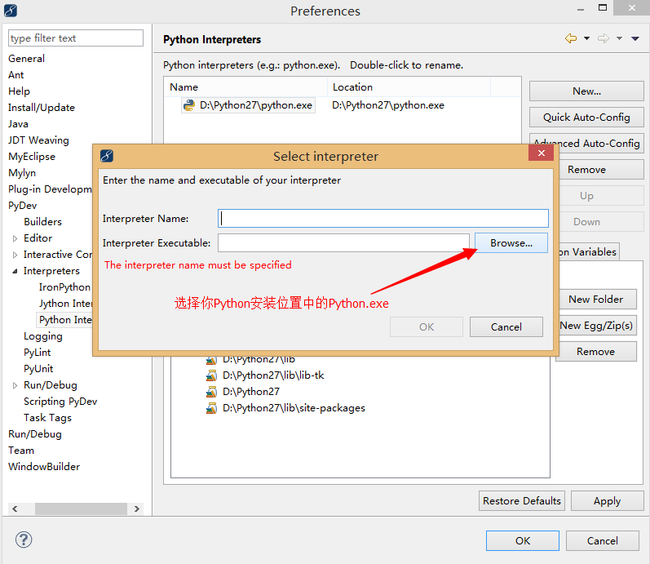The height and width of the screenshot is (564, 650).
Task: Select Help in preferences tree
Action: (19, 91)
